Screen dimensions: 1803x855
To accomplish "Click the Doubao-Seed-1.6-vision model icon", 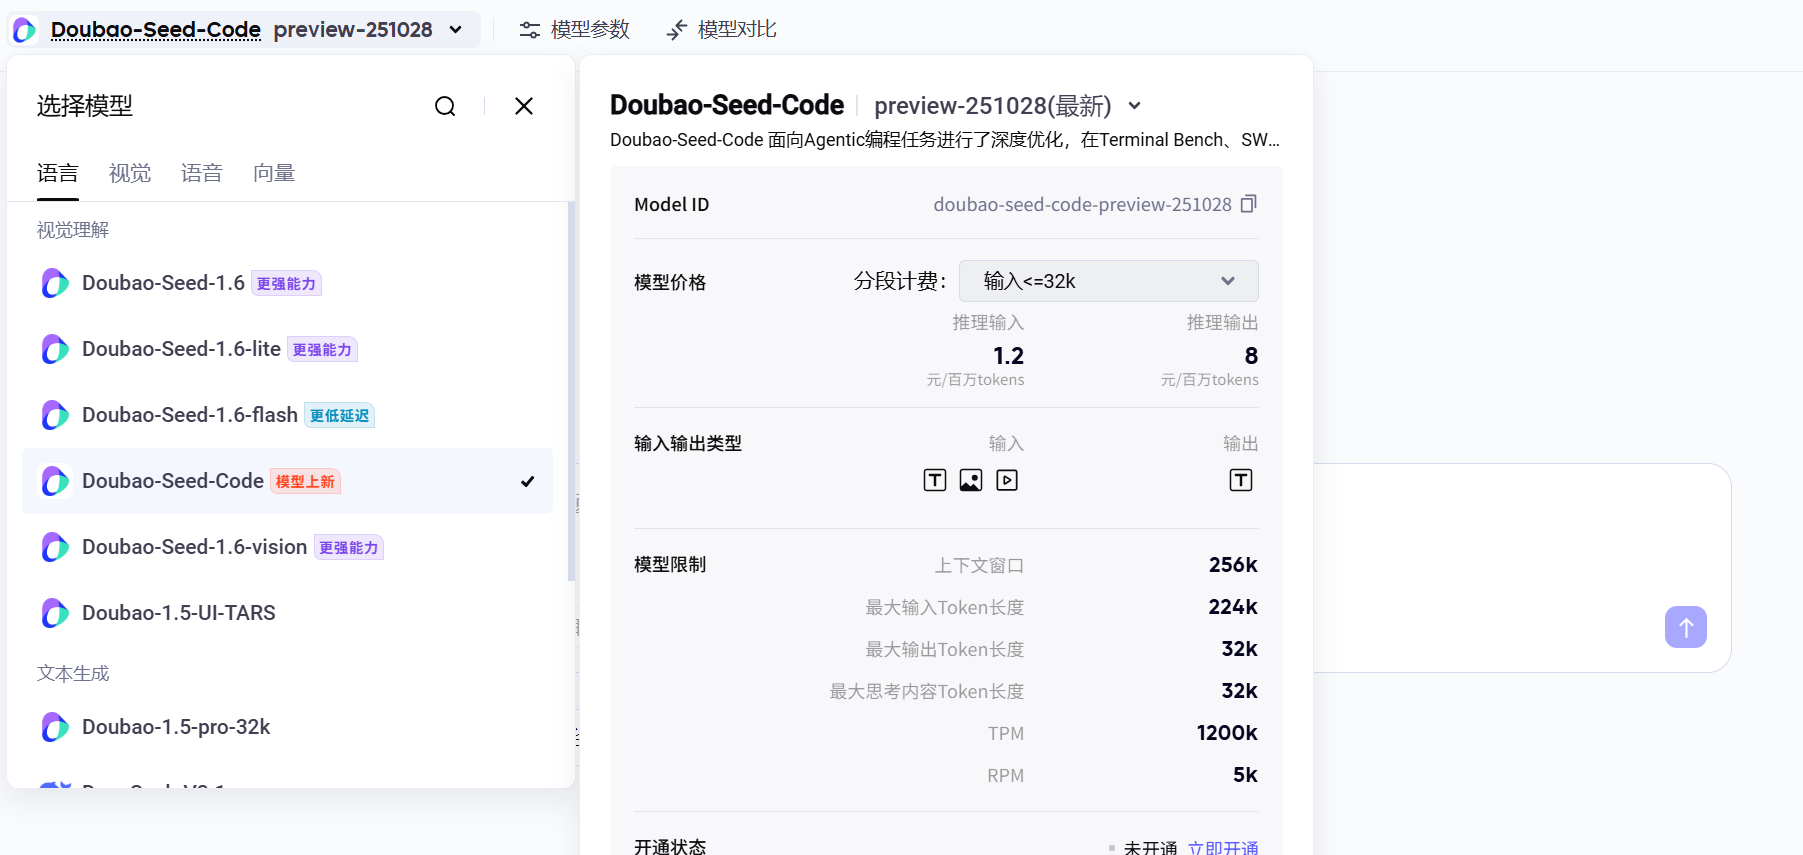I will (x=55, y=547).
